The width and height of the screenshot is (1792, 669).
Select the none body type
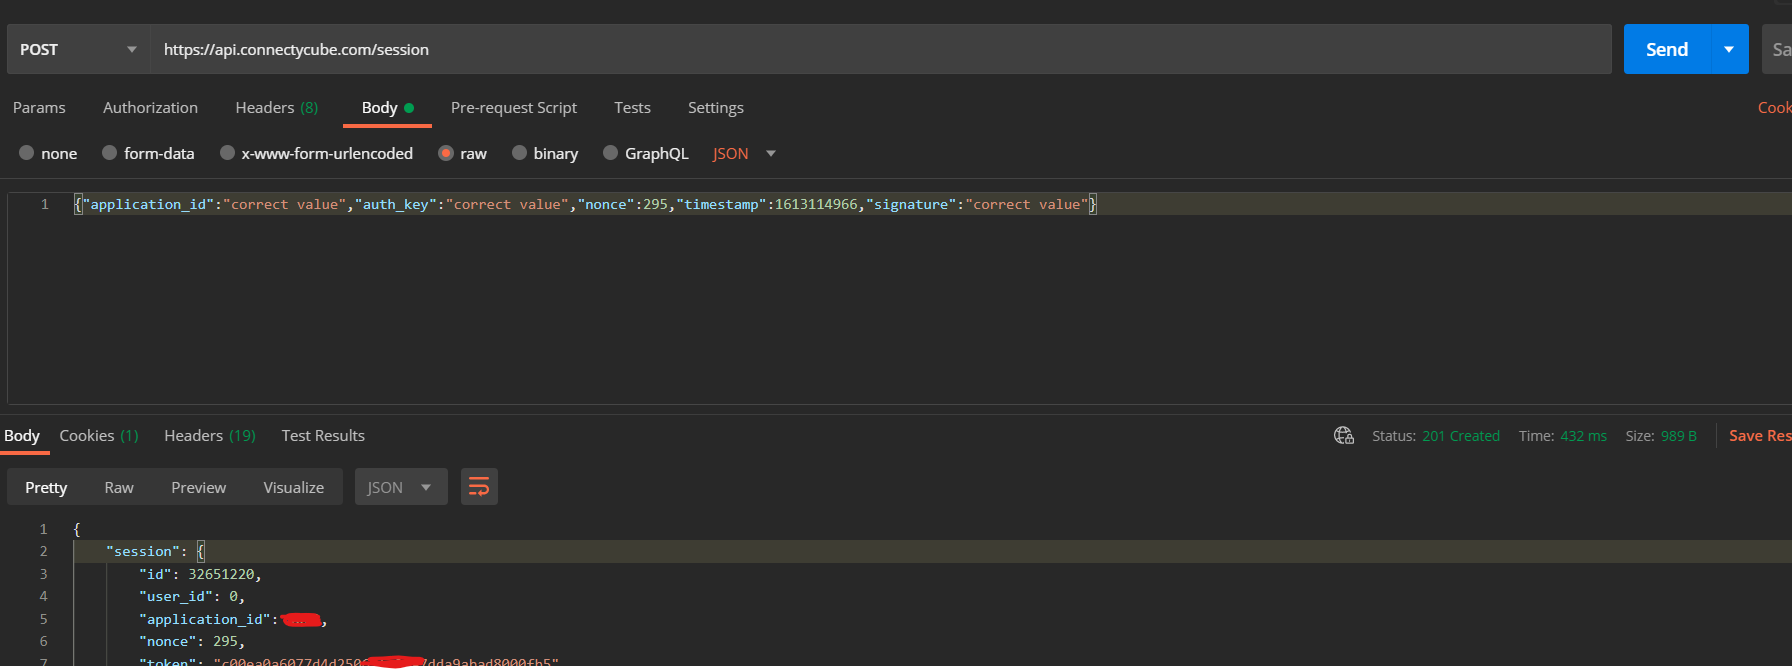[x=48, y=153]
